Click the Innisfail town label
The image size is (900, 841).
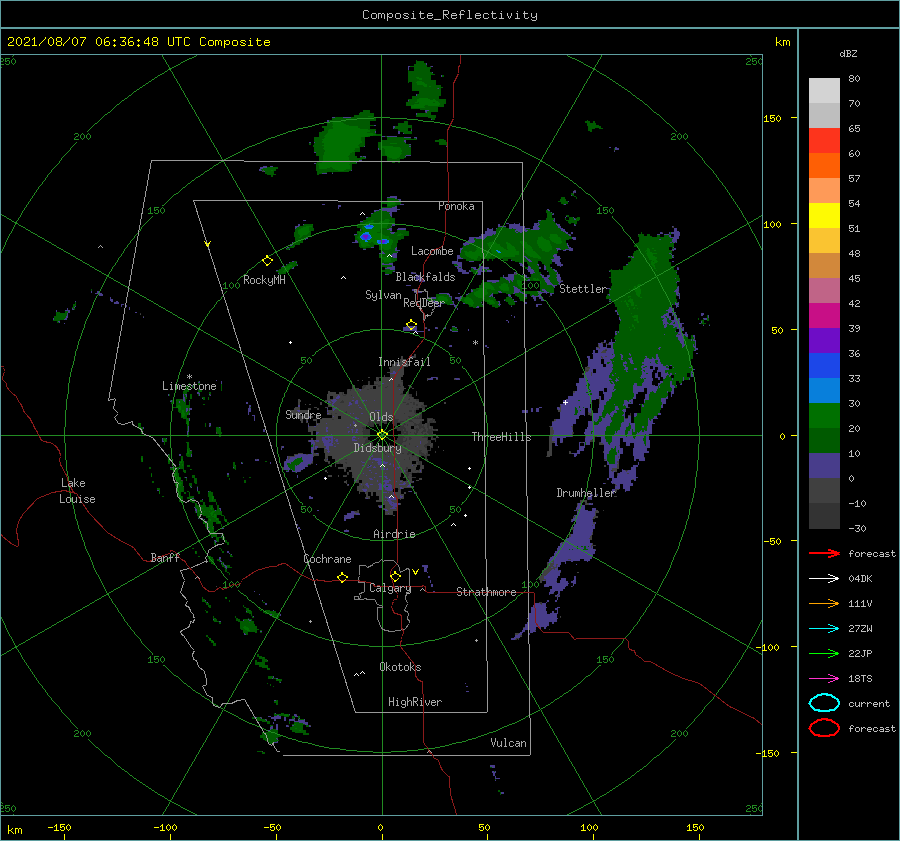coord(404,362)
